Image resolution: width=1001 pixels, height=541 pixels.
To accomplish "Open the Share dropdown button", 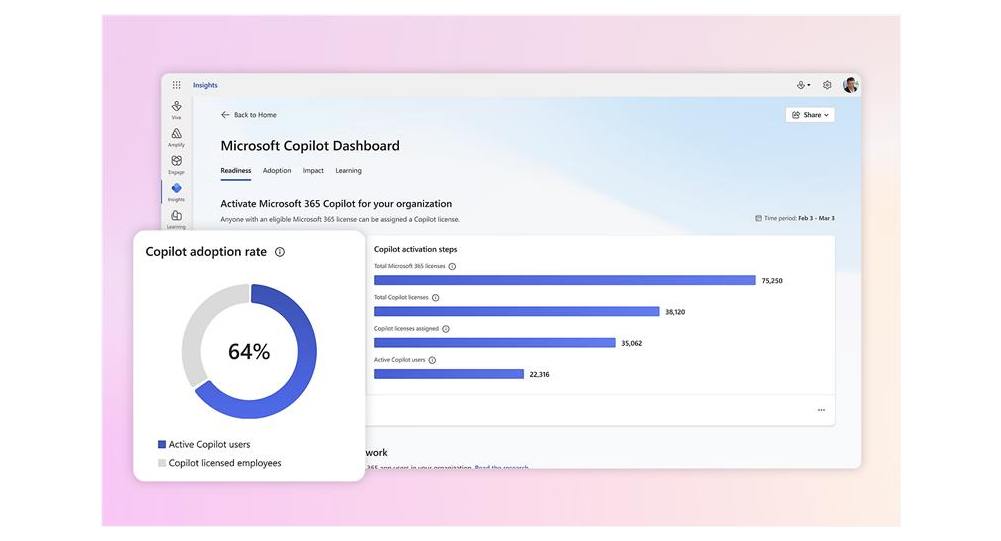I will [x=809, y=115].
